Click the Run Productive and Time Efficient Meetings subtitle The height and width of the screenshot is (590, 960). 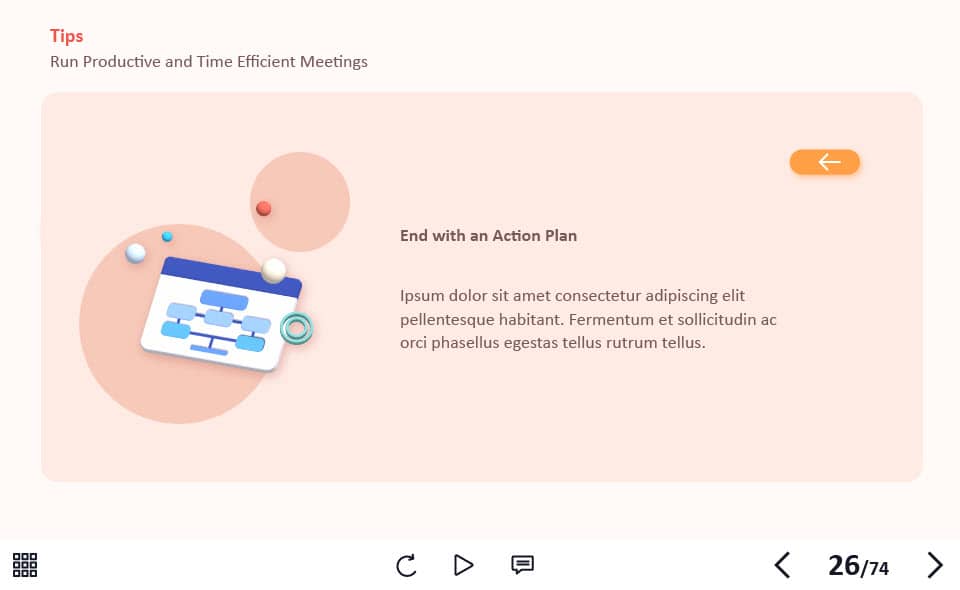[209, 62]
